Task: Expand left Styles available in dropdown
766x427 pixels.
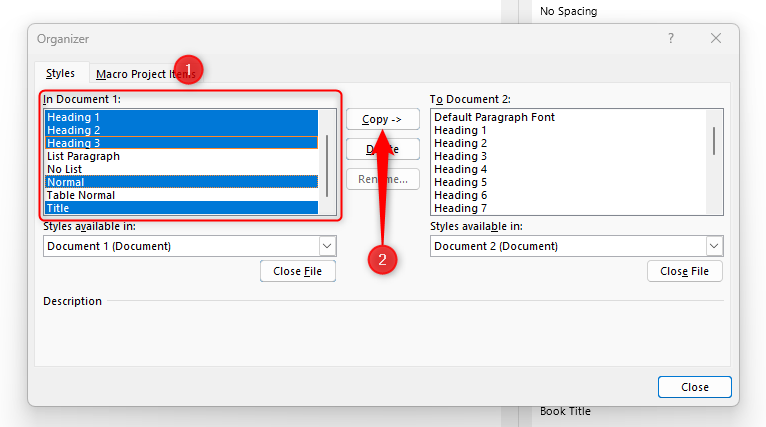Action: pos(327,246)
